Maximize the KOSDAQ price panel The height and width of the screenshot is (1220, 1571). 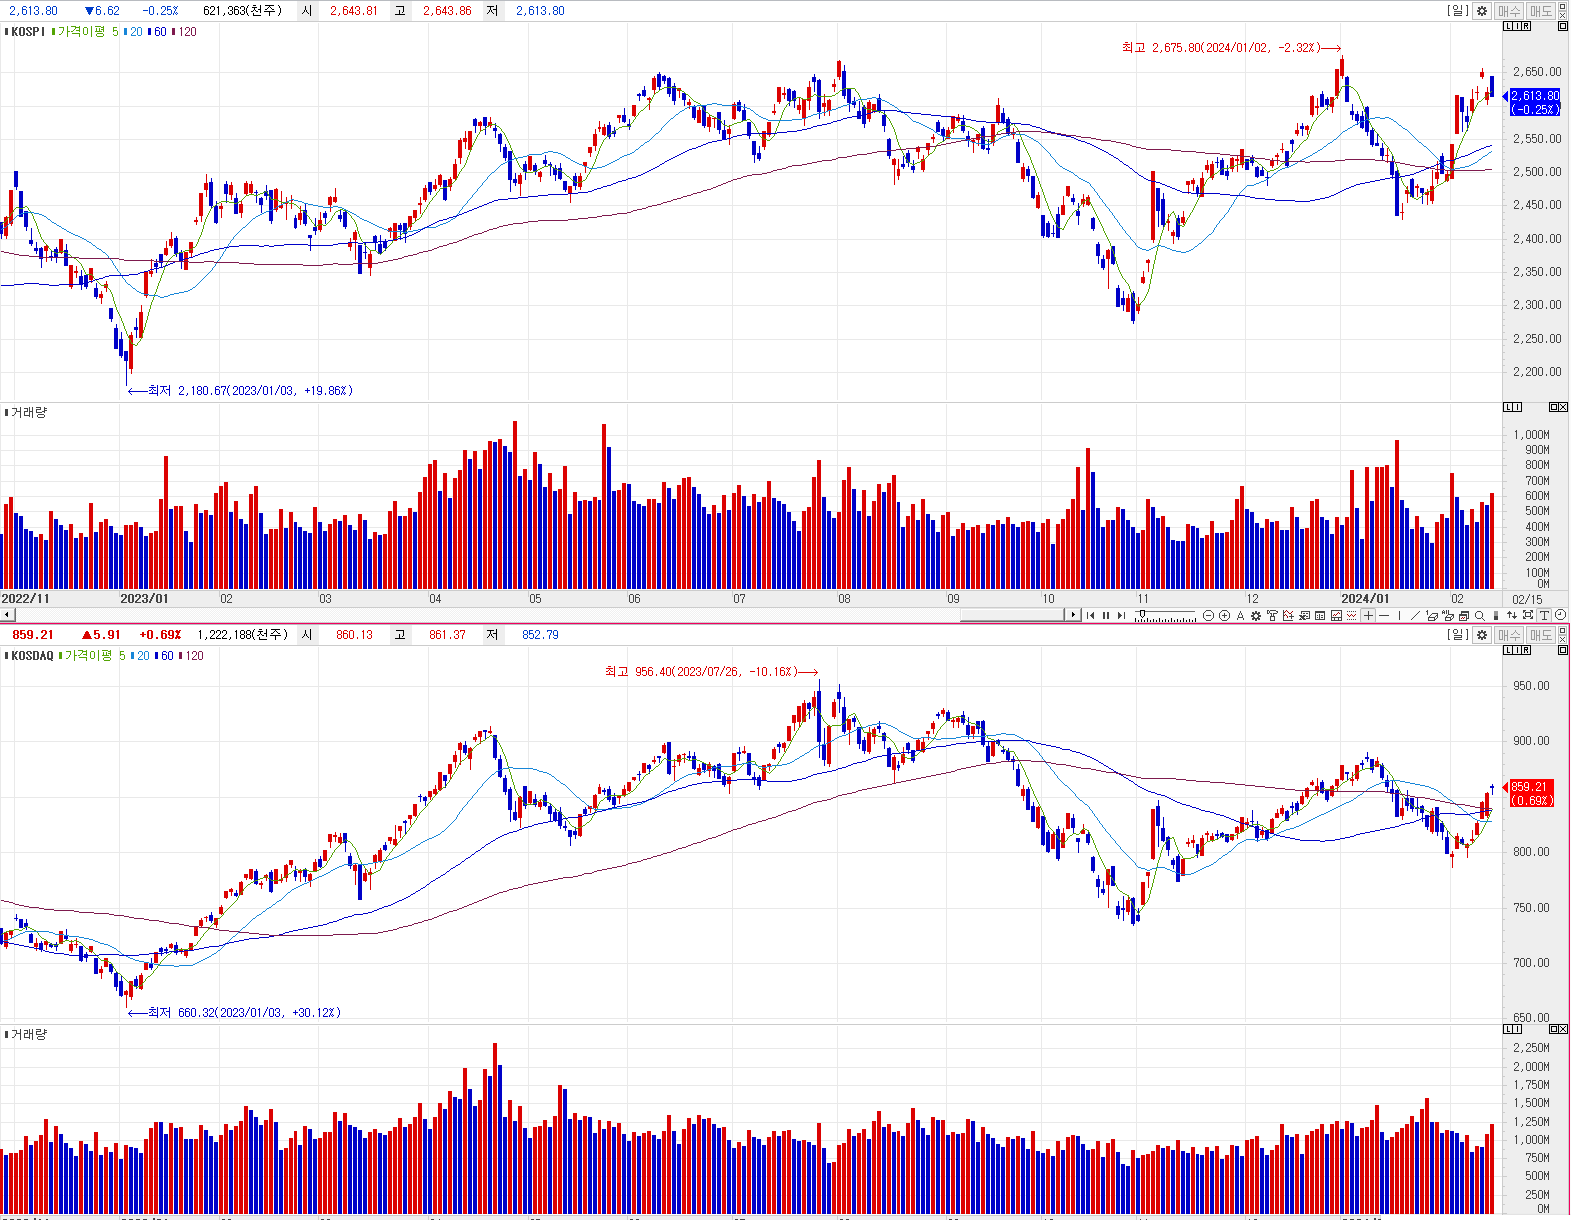(1563, 650)
